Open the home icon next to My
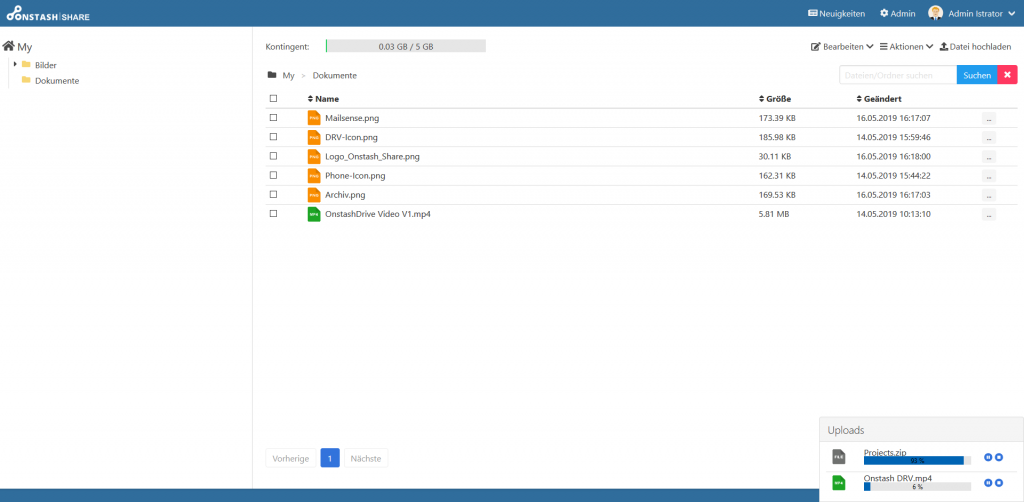 tap(8, 46)
